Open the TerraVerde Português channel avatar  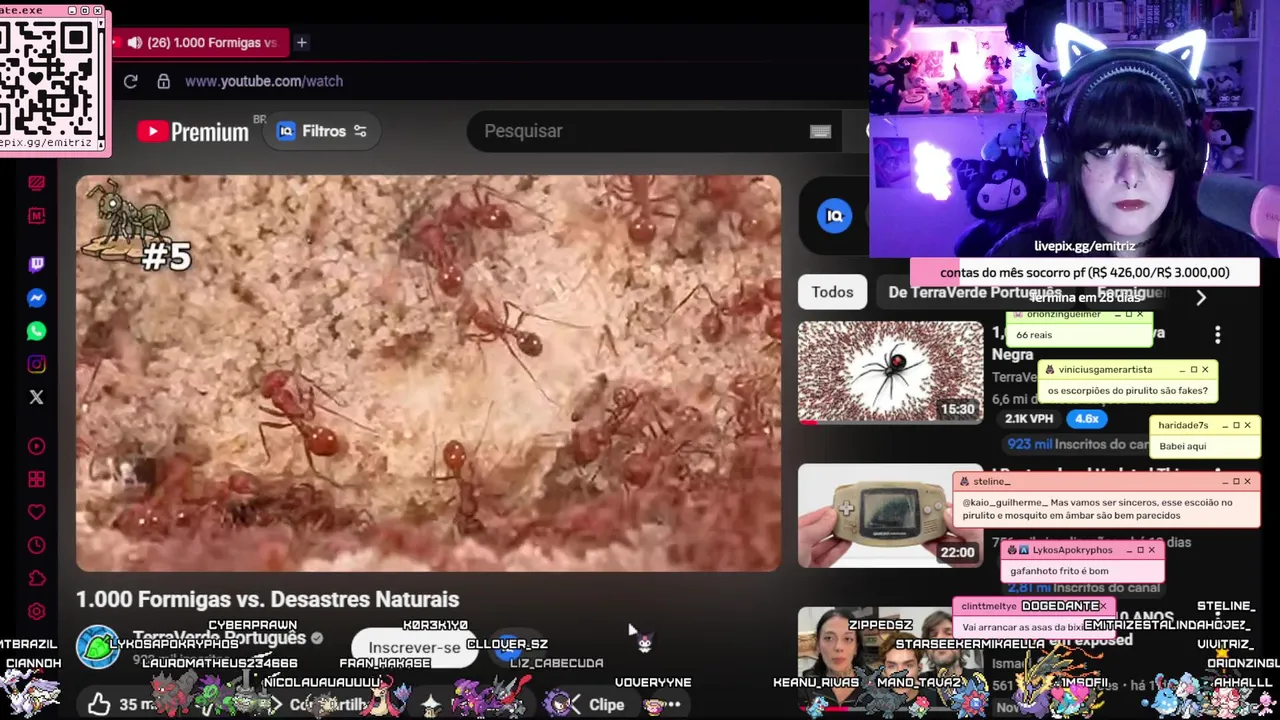(x=98, y=646)
